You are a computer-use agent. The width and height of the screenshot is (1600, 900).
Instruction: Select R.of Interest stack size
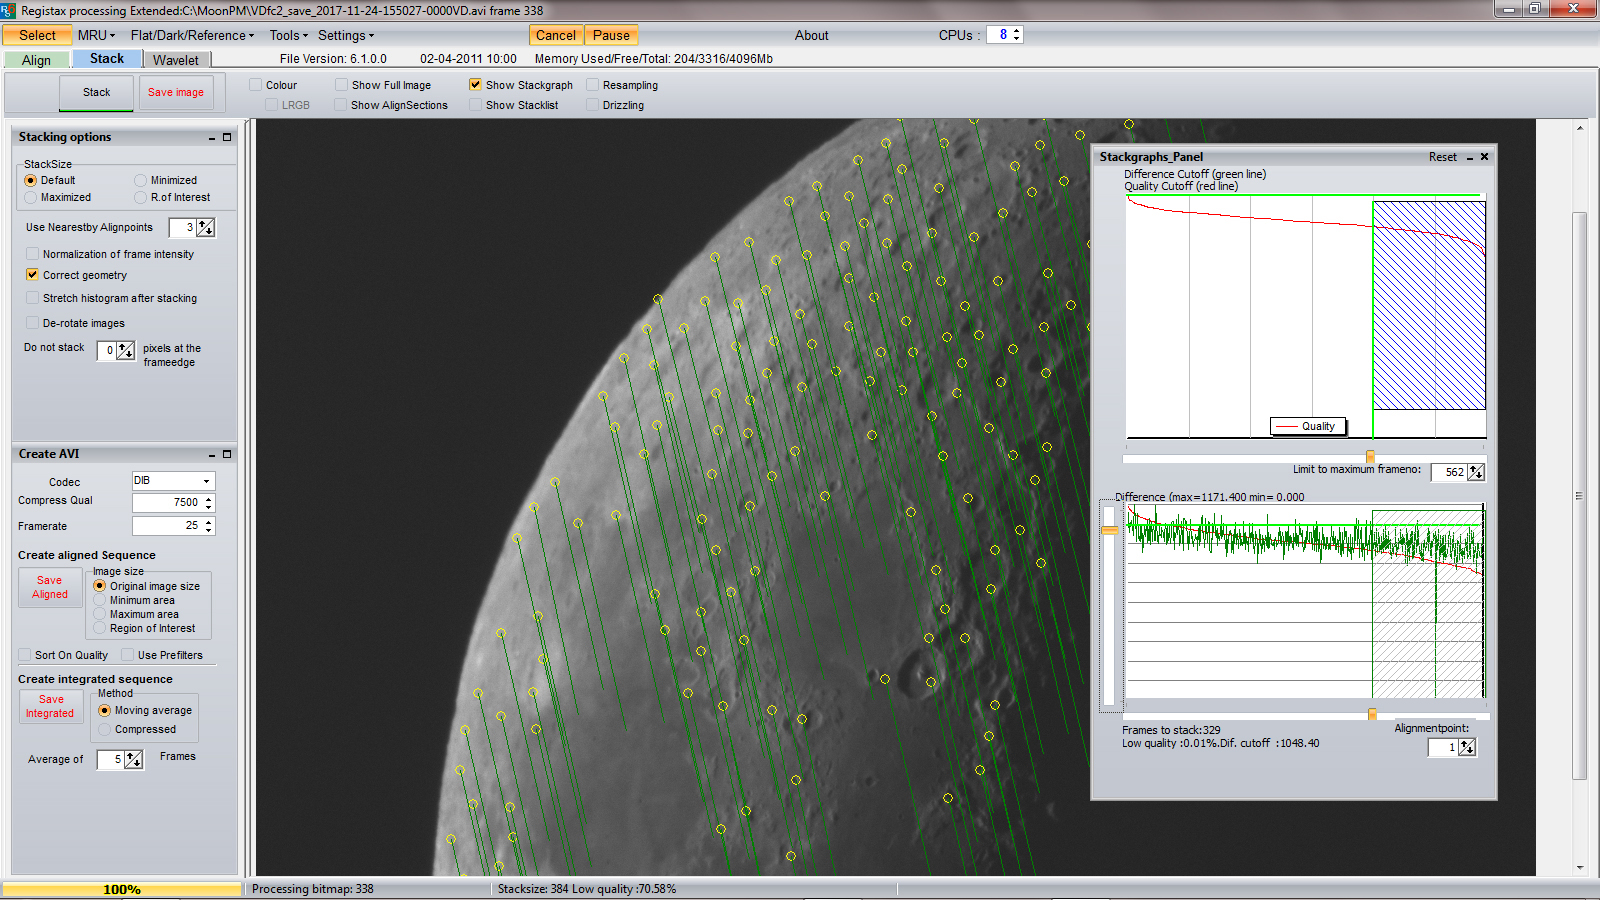click(141, 198)
